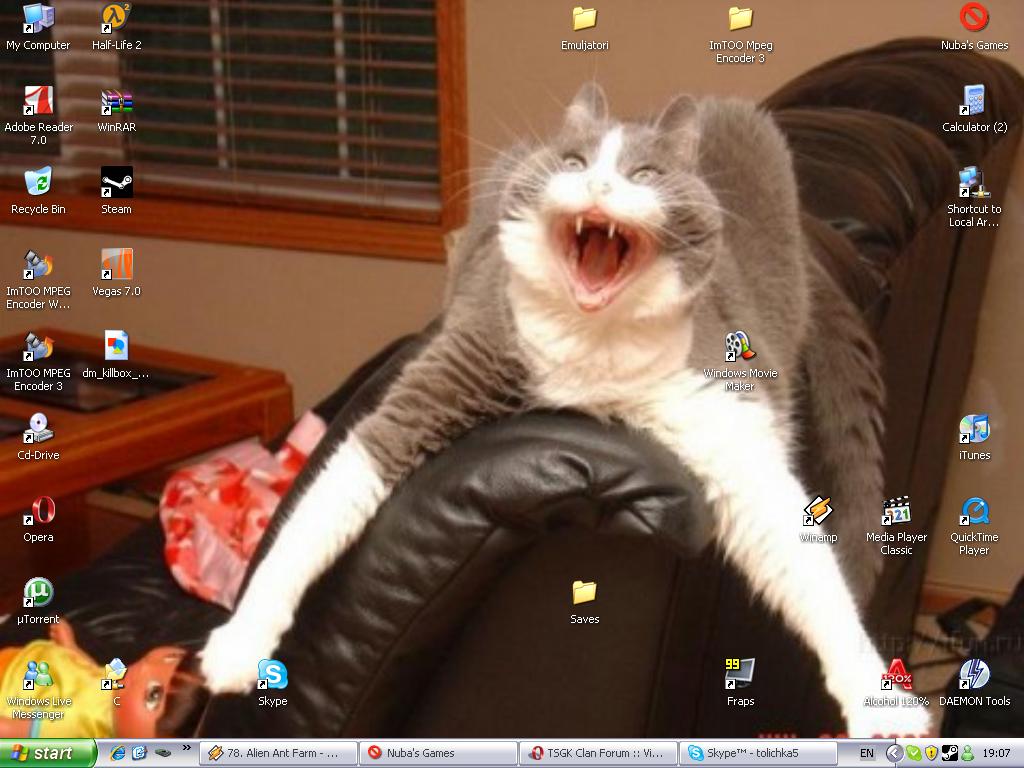Open iTunes from the desktop
Viewport: 1024px width, 768px height.
pyautogui.click(x=972, y=428)
